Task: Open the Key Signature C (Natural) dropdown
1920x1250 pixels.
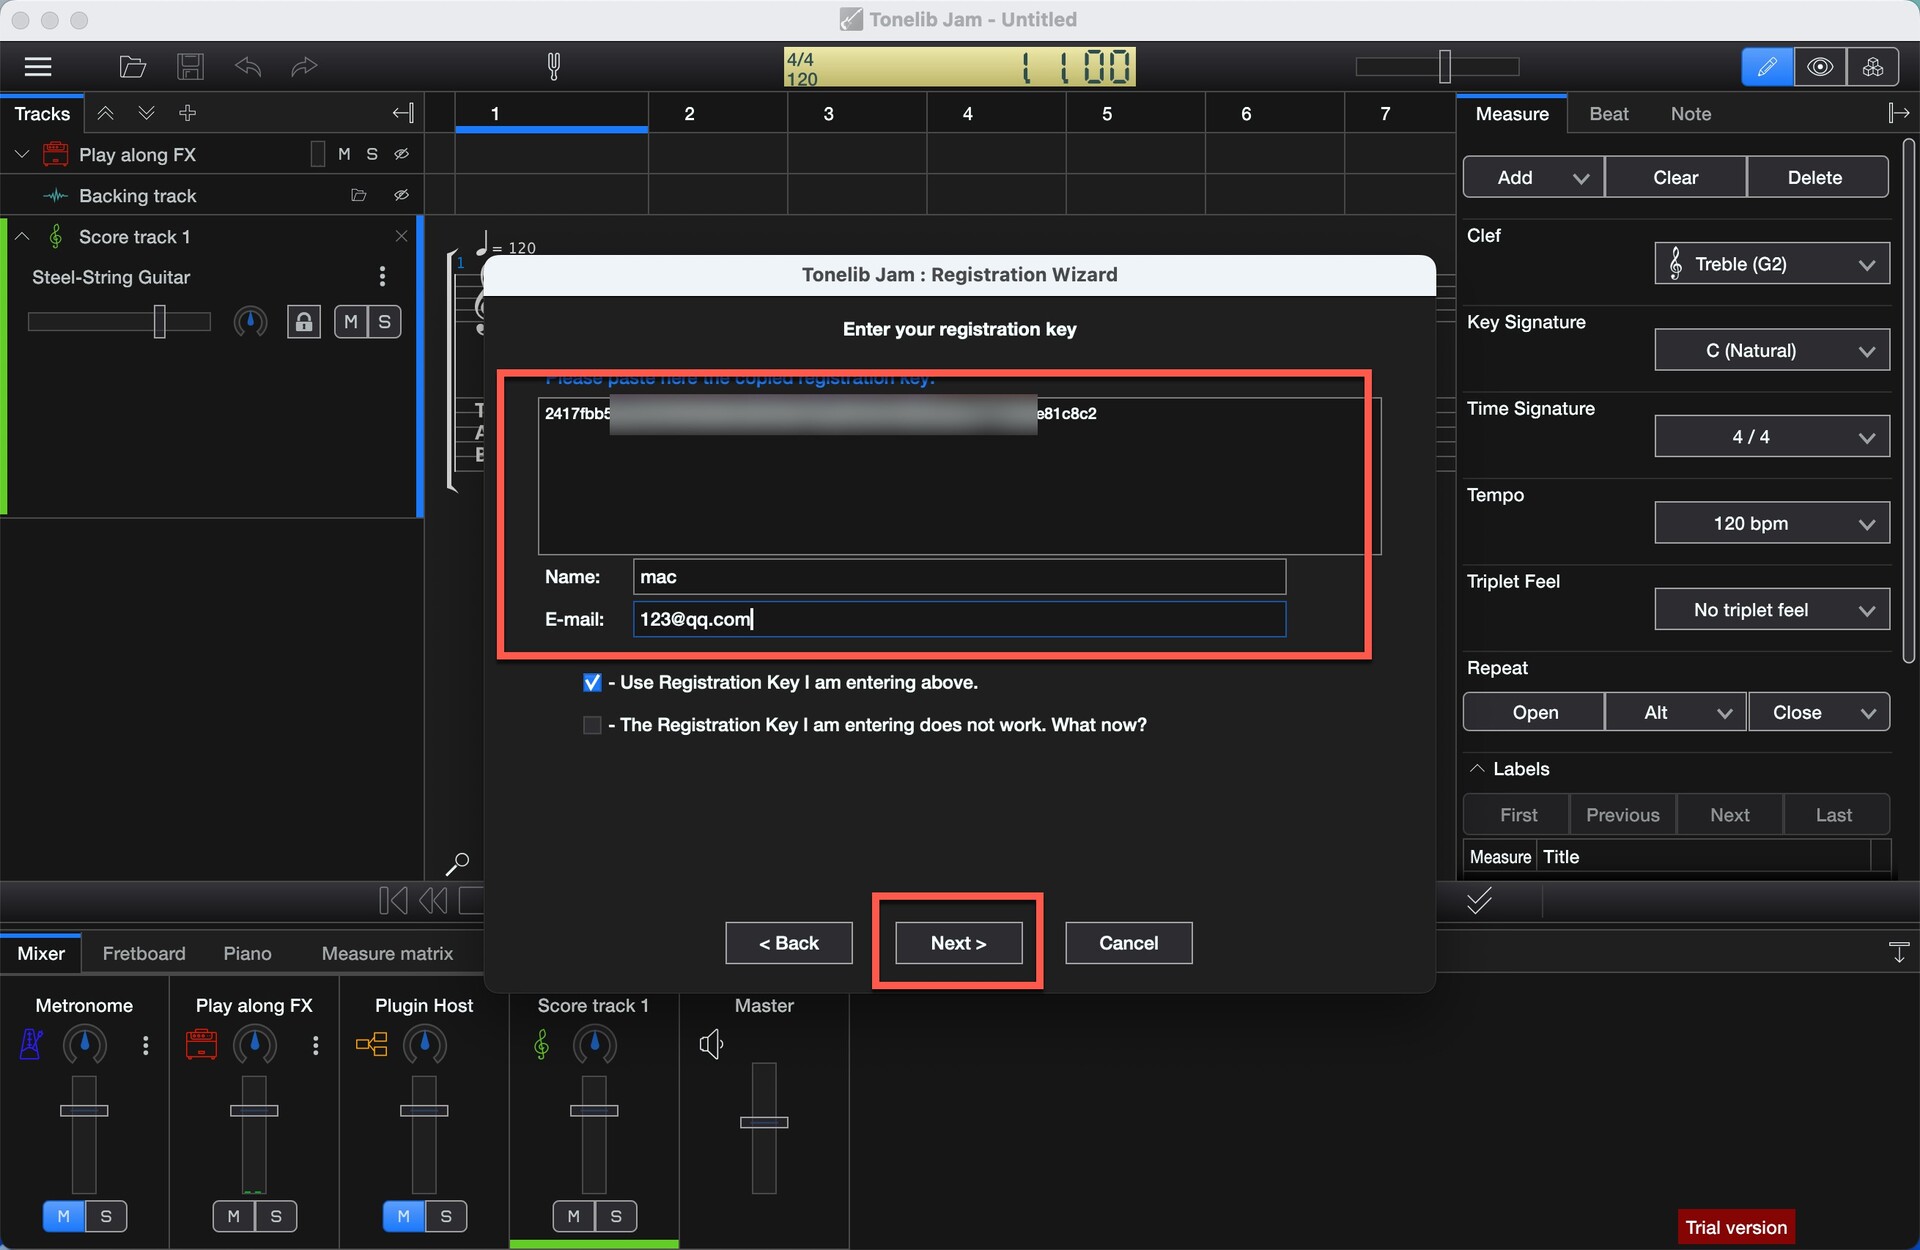Action: pyautogui.click(x=1772, y=351)
